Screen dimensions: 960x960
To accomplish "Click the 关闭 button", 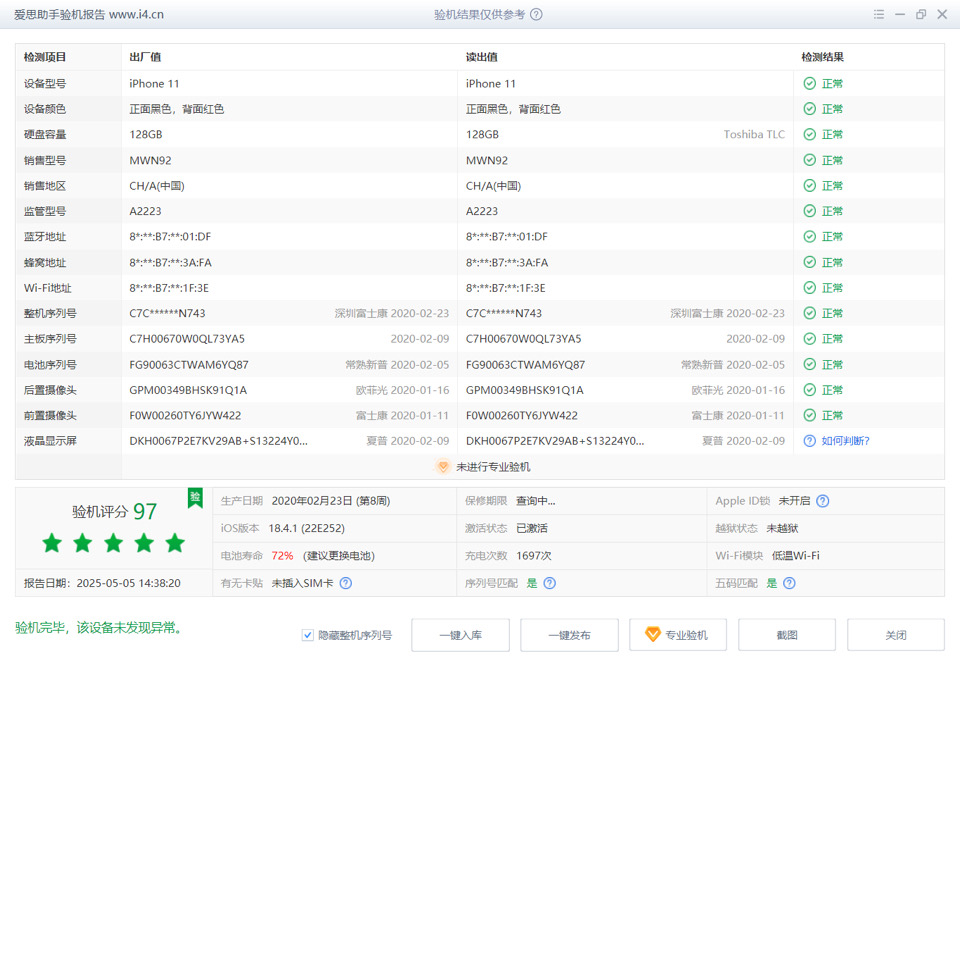I will (896, 635).
